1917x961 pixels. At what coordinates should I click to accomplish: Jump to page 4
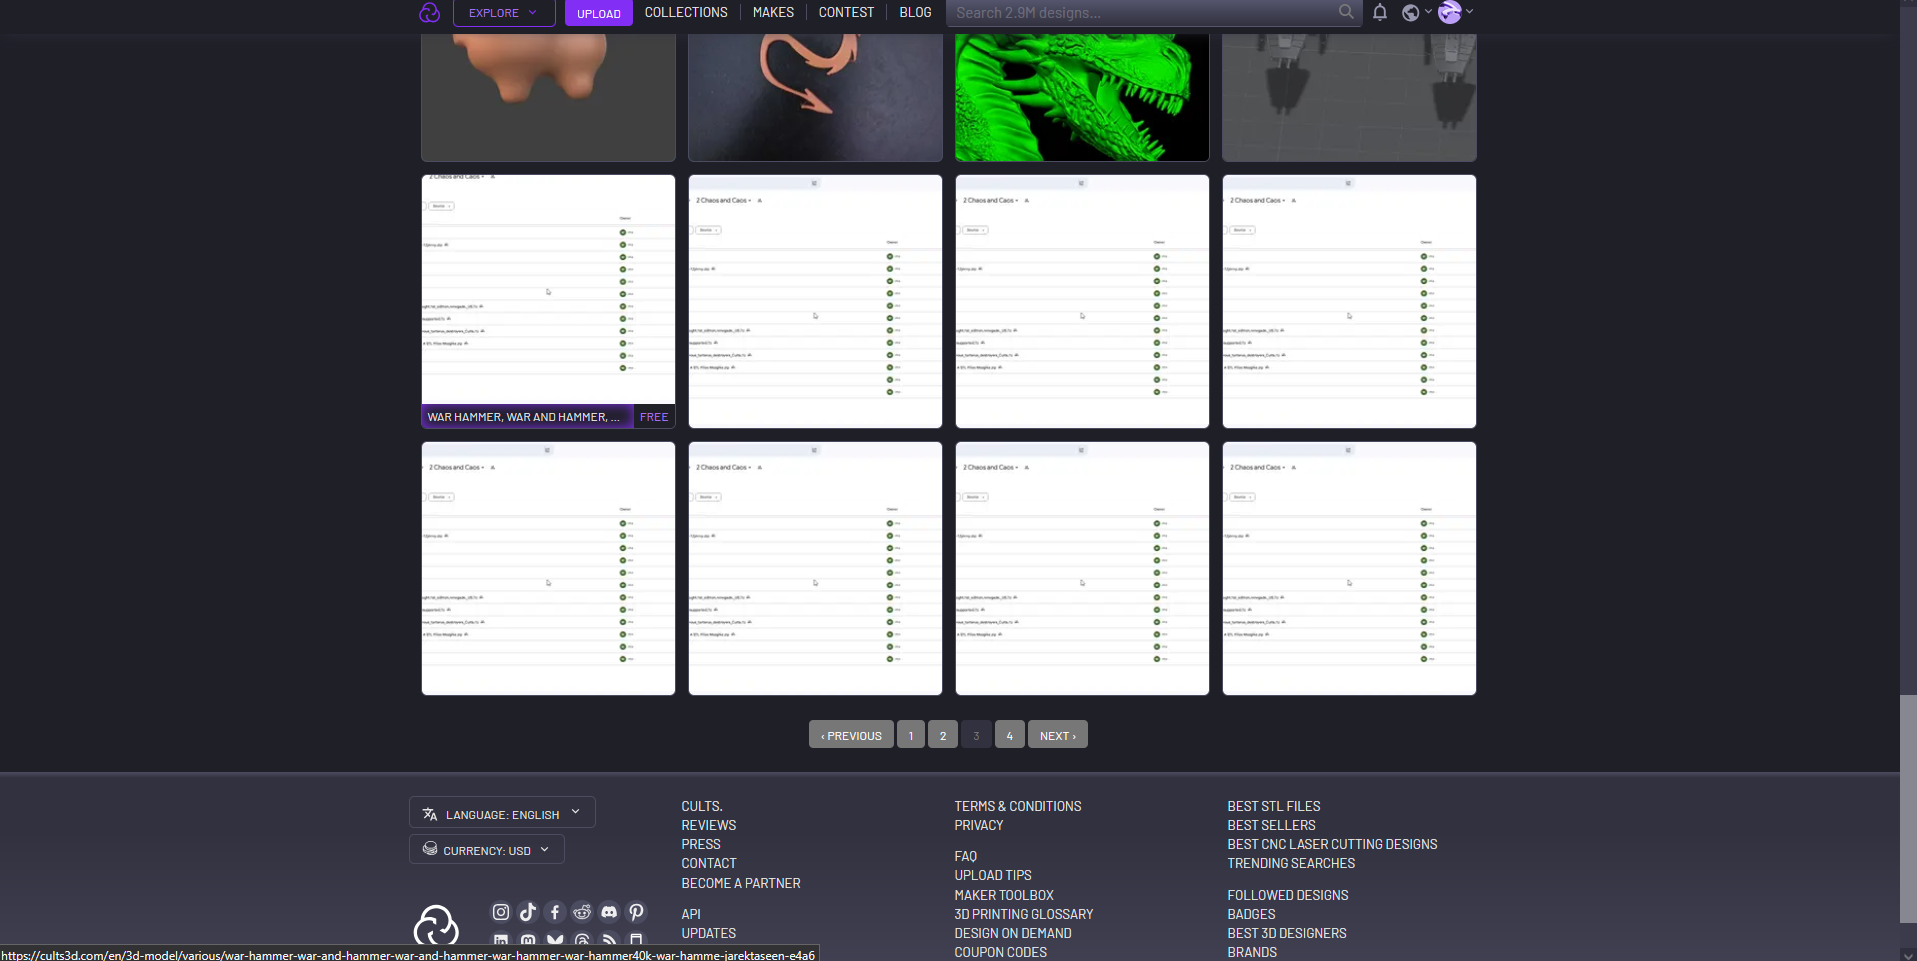coord(1010,735)
